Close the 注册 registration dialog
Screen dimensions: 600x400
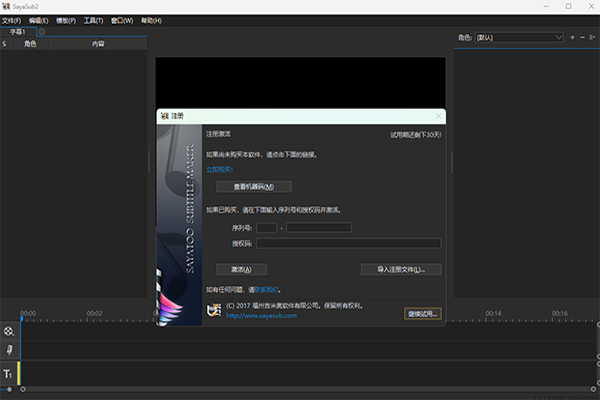438,116
